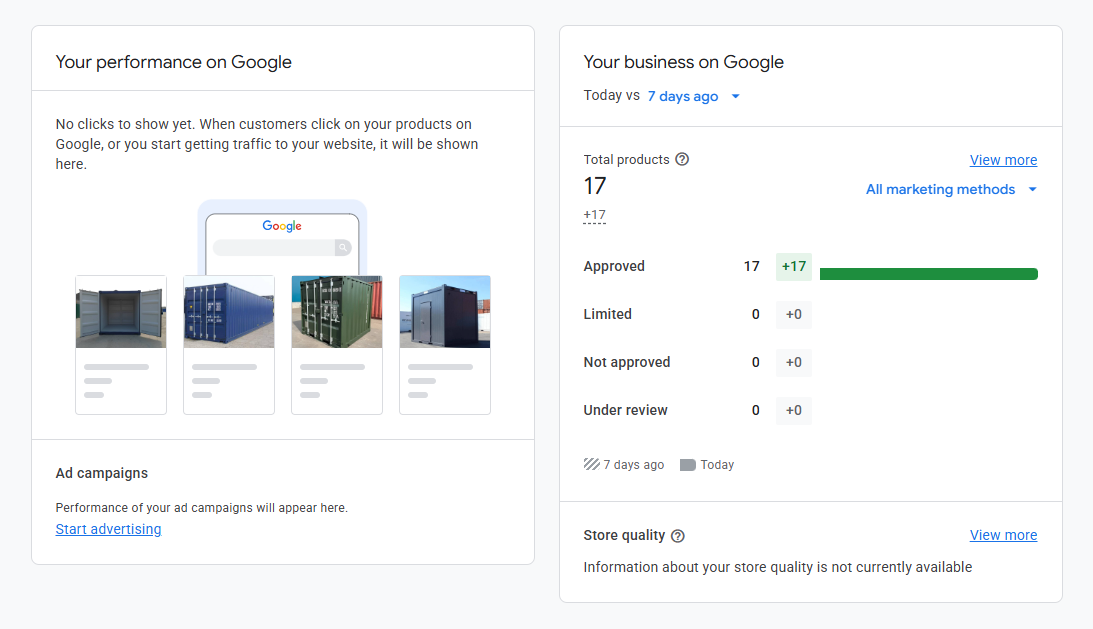Click the 7 days ago hatched legend icon
Image resolution: width=1093 pixels, height=629 pixels.
pyautogui.click(x=592, y=464)
